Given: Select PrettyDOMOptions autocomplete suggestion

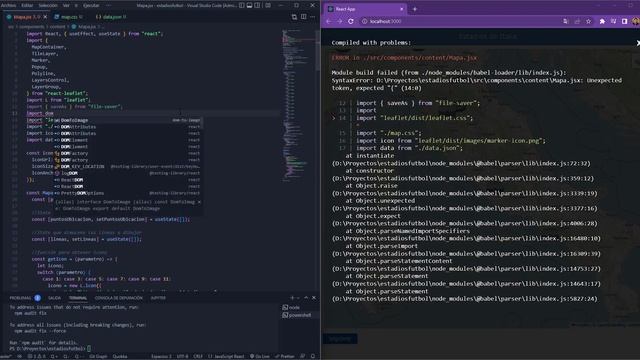Looking at the screenshot, I should click(128, 193).
